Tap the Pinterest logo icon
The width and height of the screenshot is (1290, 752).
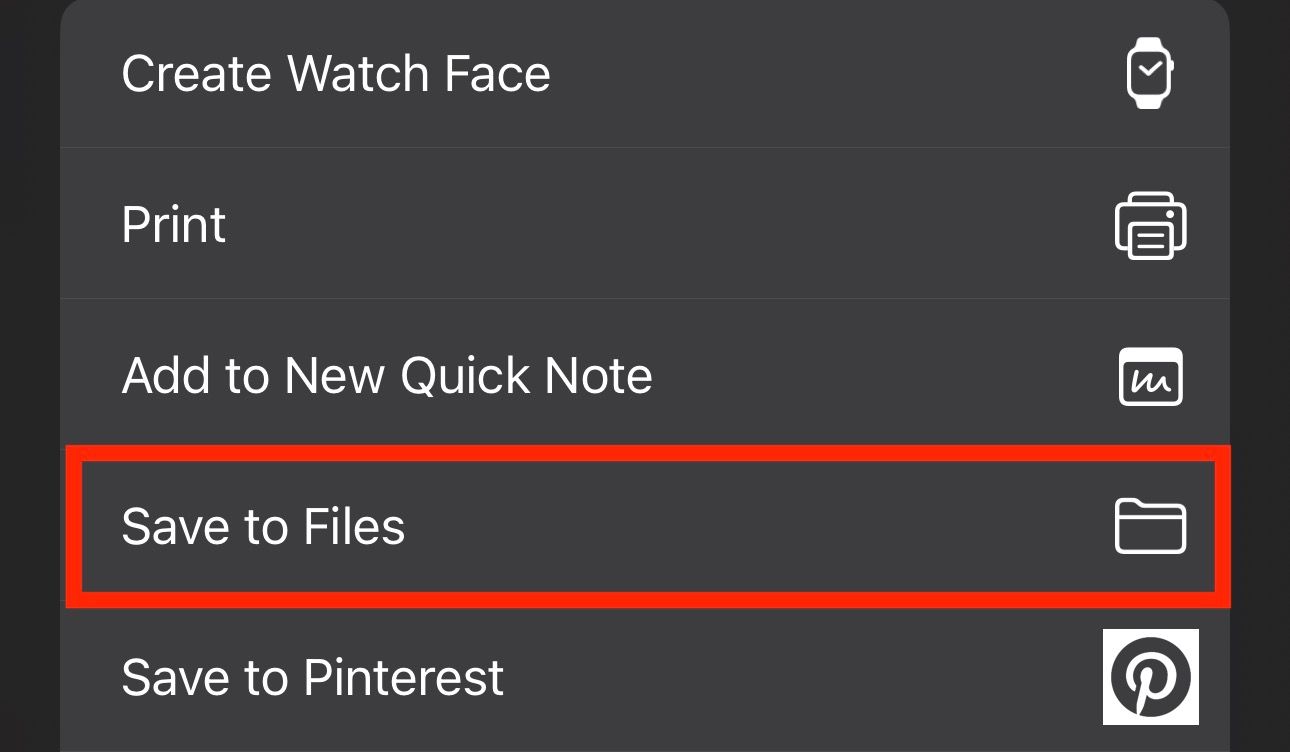[x=1150, y=677]
